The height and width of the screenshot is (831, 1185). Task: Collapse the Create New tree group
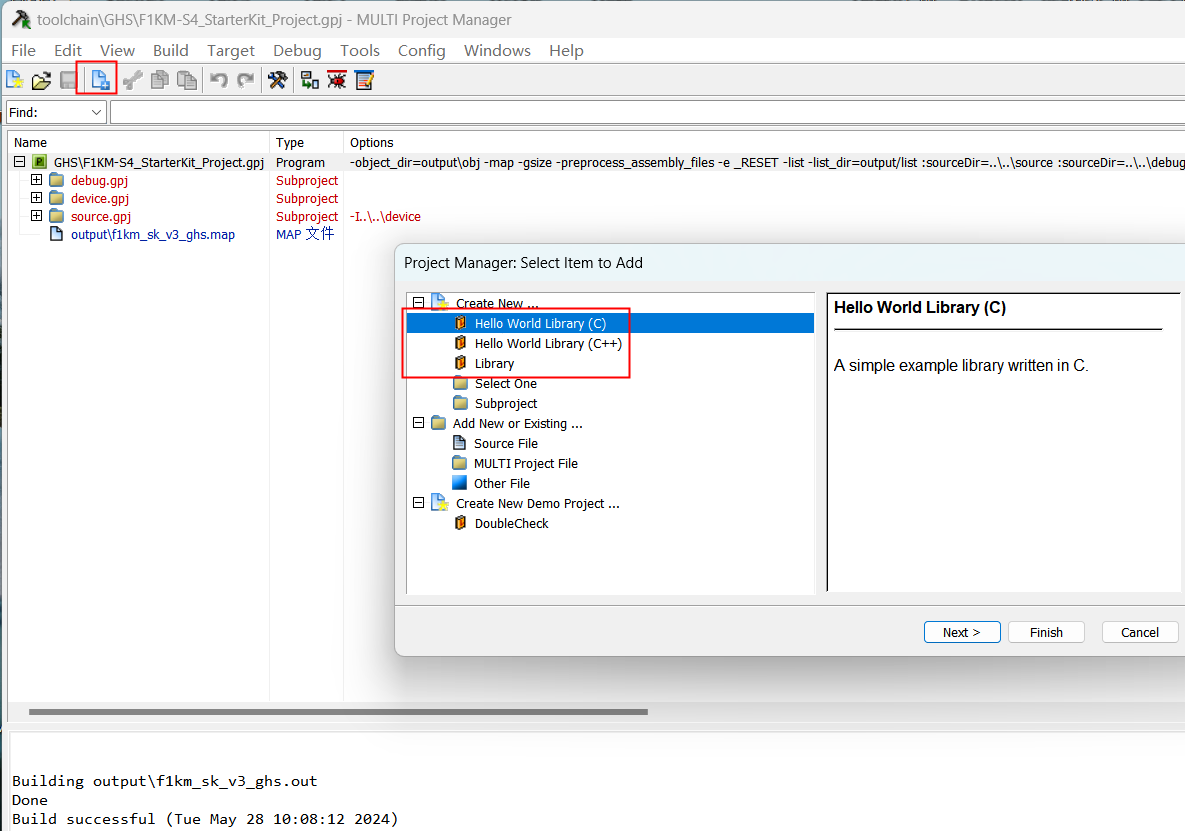(x=419, y=303)
